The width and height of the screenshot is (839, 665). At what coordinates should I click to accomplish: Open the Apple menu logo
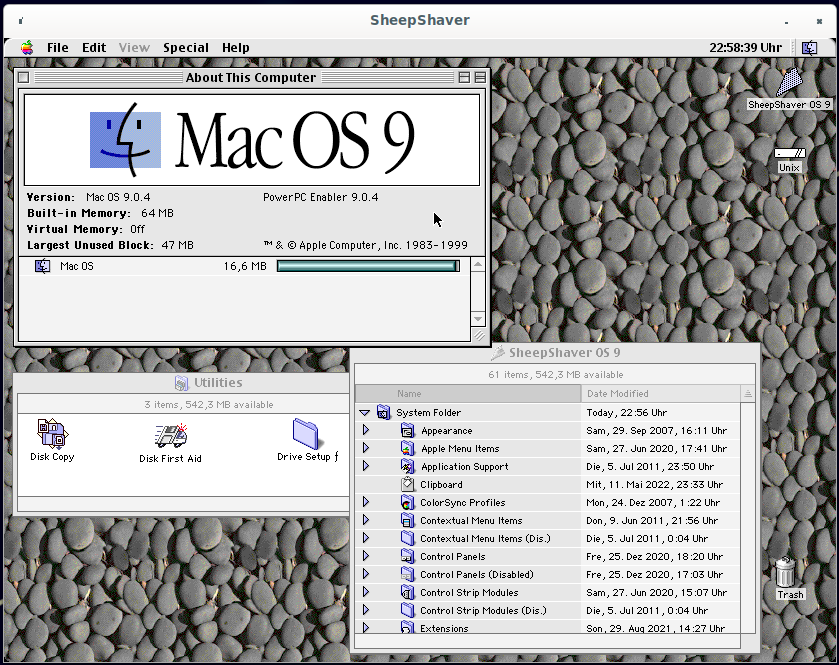tap(27, 48)
